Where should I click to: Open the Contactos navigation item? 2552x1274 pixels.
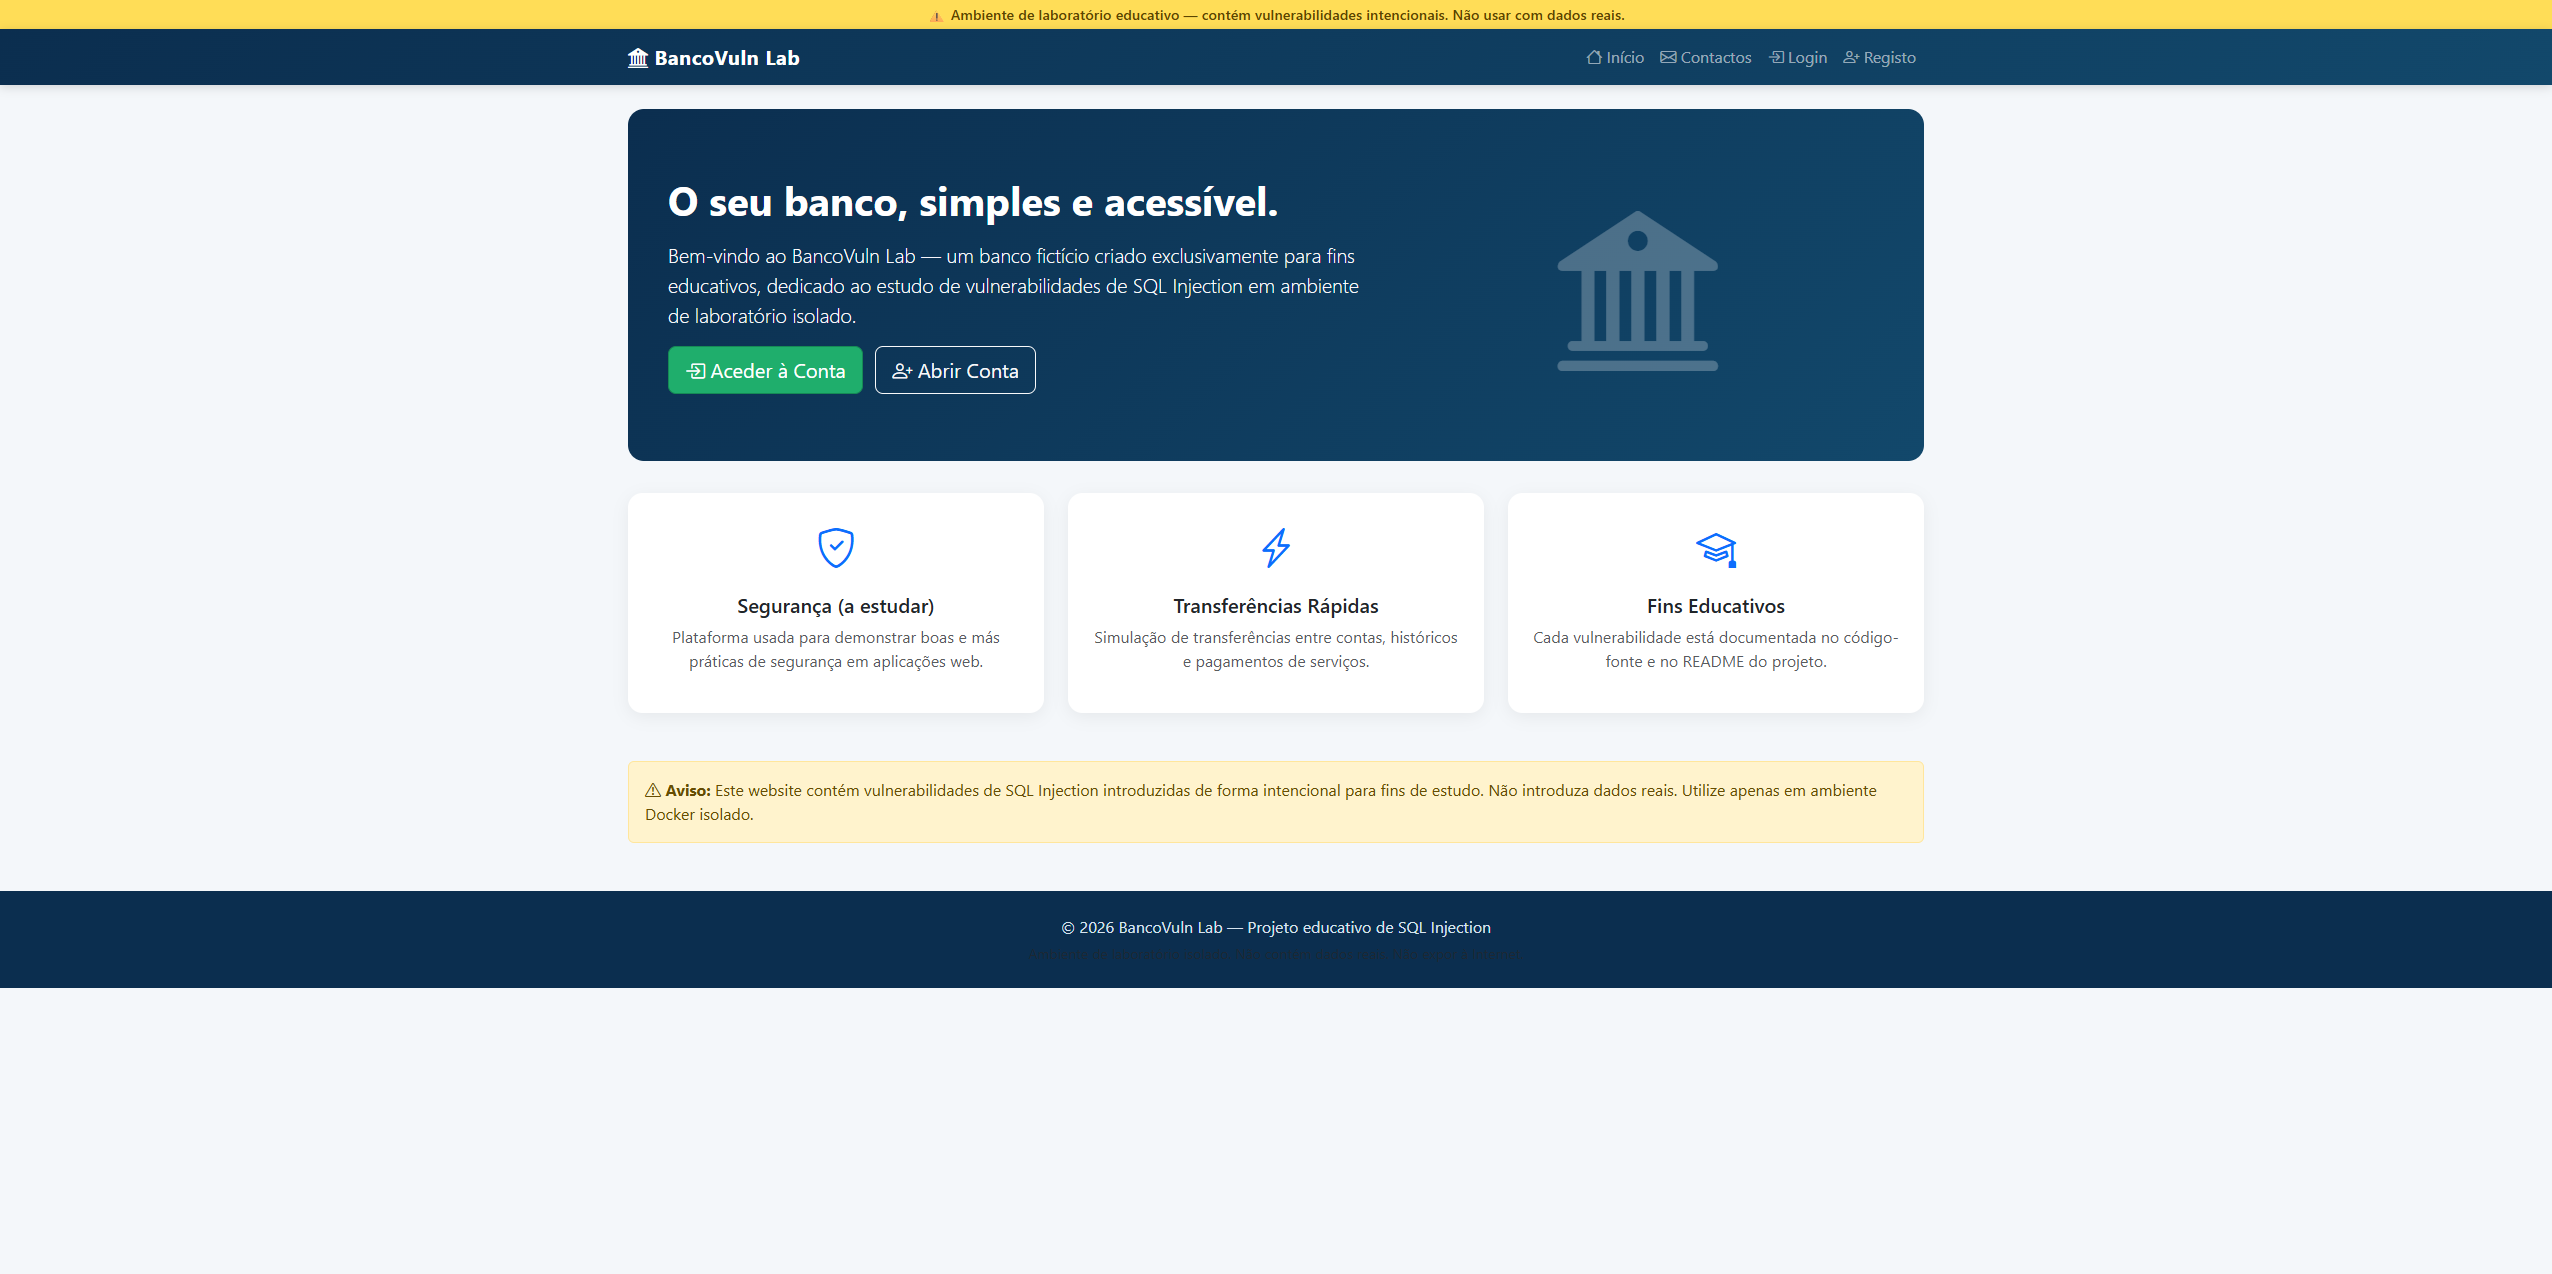click(x=1706, y=57)
